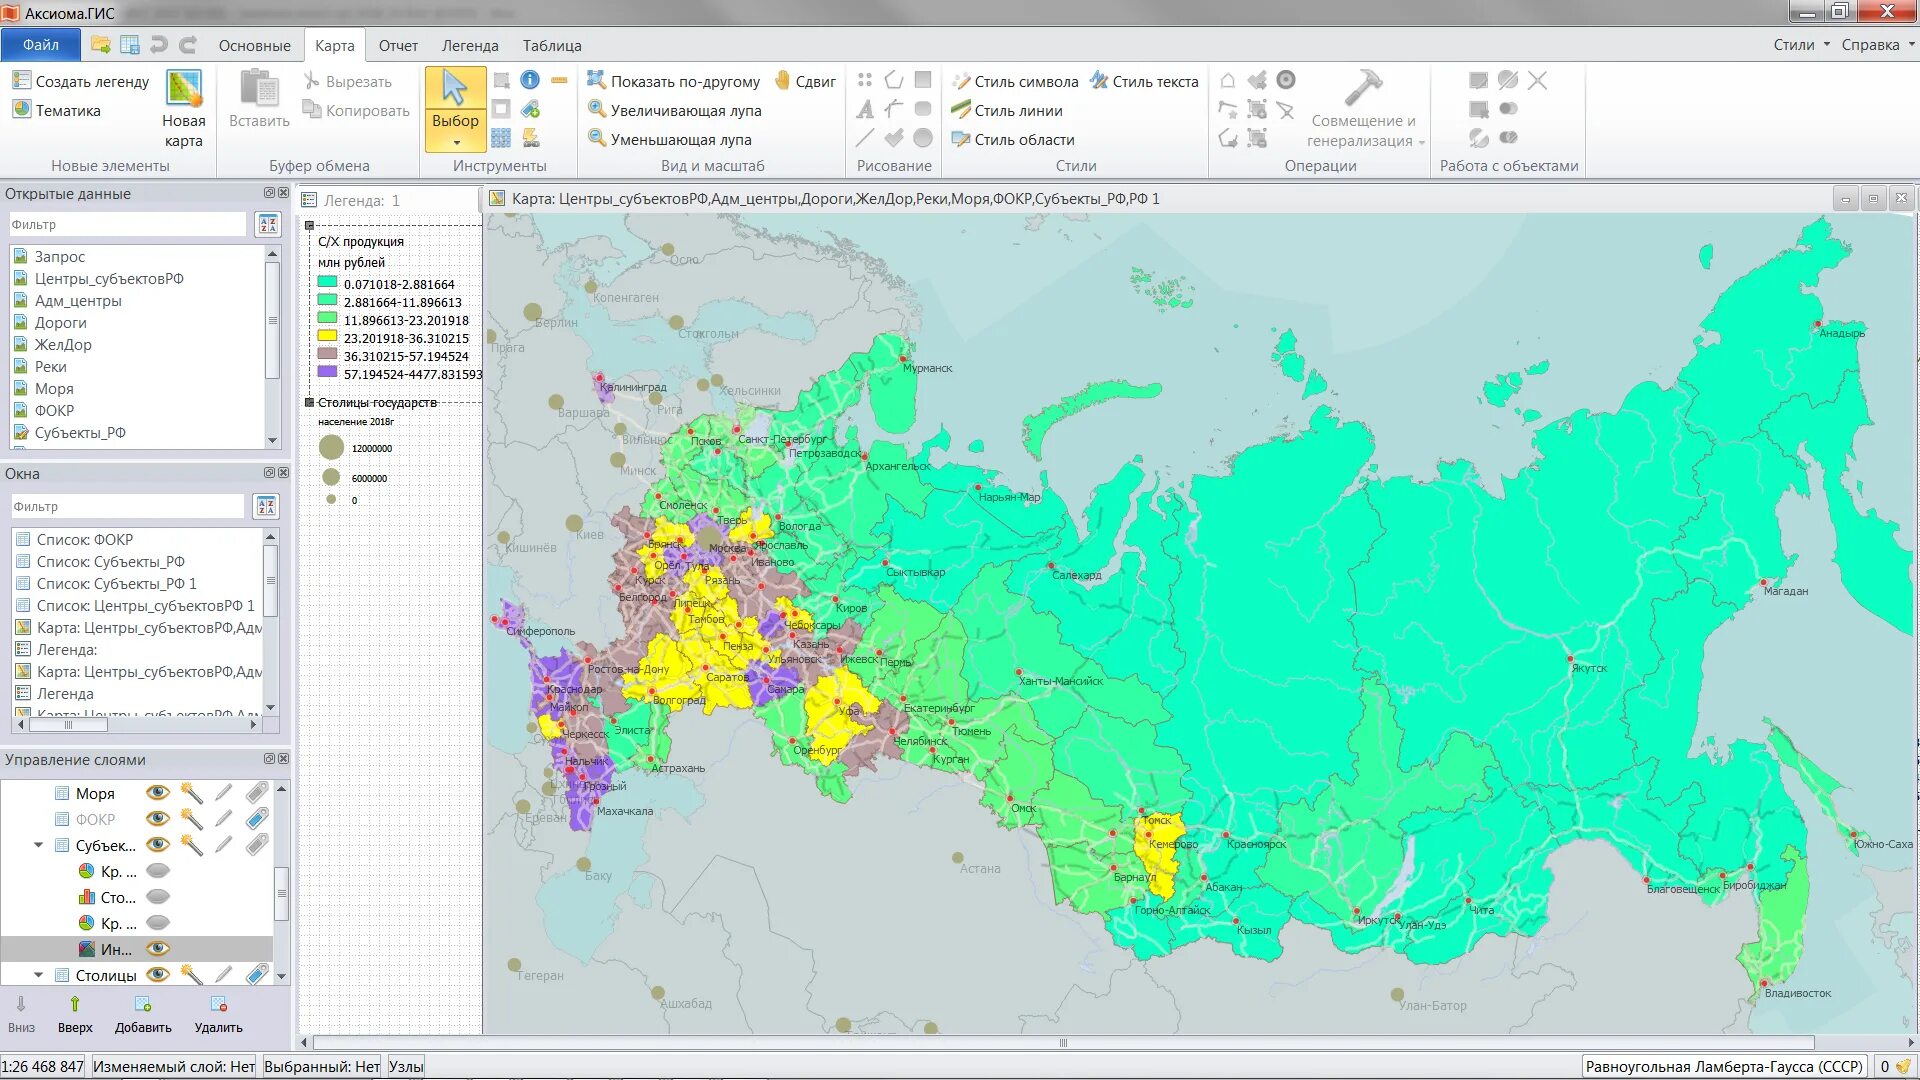Click Добавить layer icon
This screenshot has height=1080, width=1920.
[x=143, y=1005]
